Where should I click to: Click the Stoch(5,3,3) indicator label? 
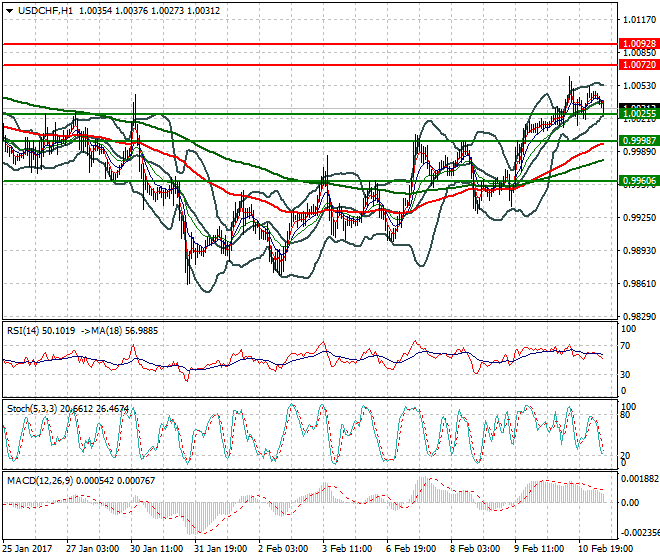tap(32, 408)
